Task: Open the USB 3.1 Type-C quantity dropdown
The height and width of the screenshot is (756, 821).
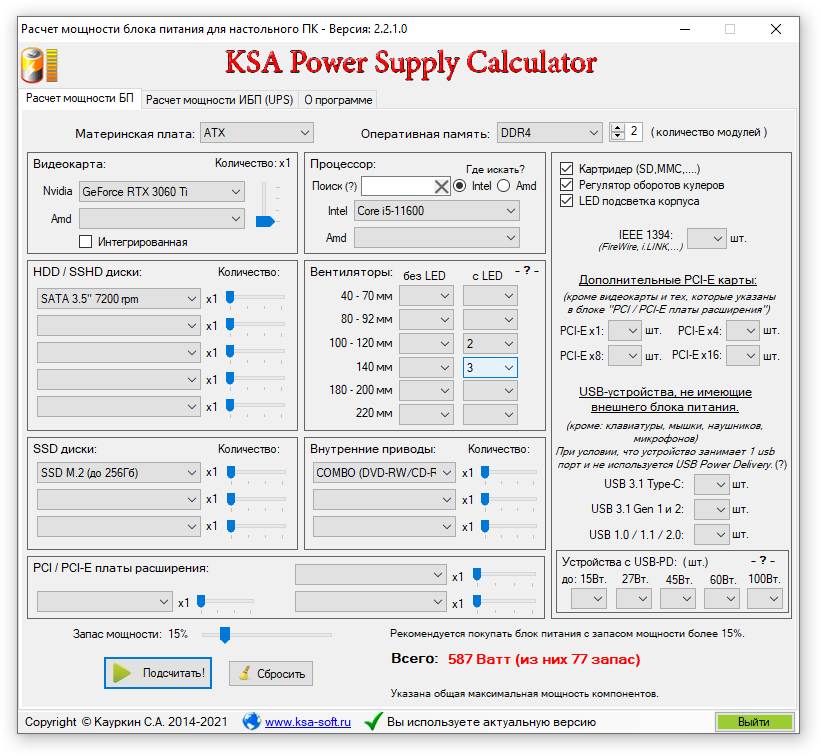Action: 712,484
